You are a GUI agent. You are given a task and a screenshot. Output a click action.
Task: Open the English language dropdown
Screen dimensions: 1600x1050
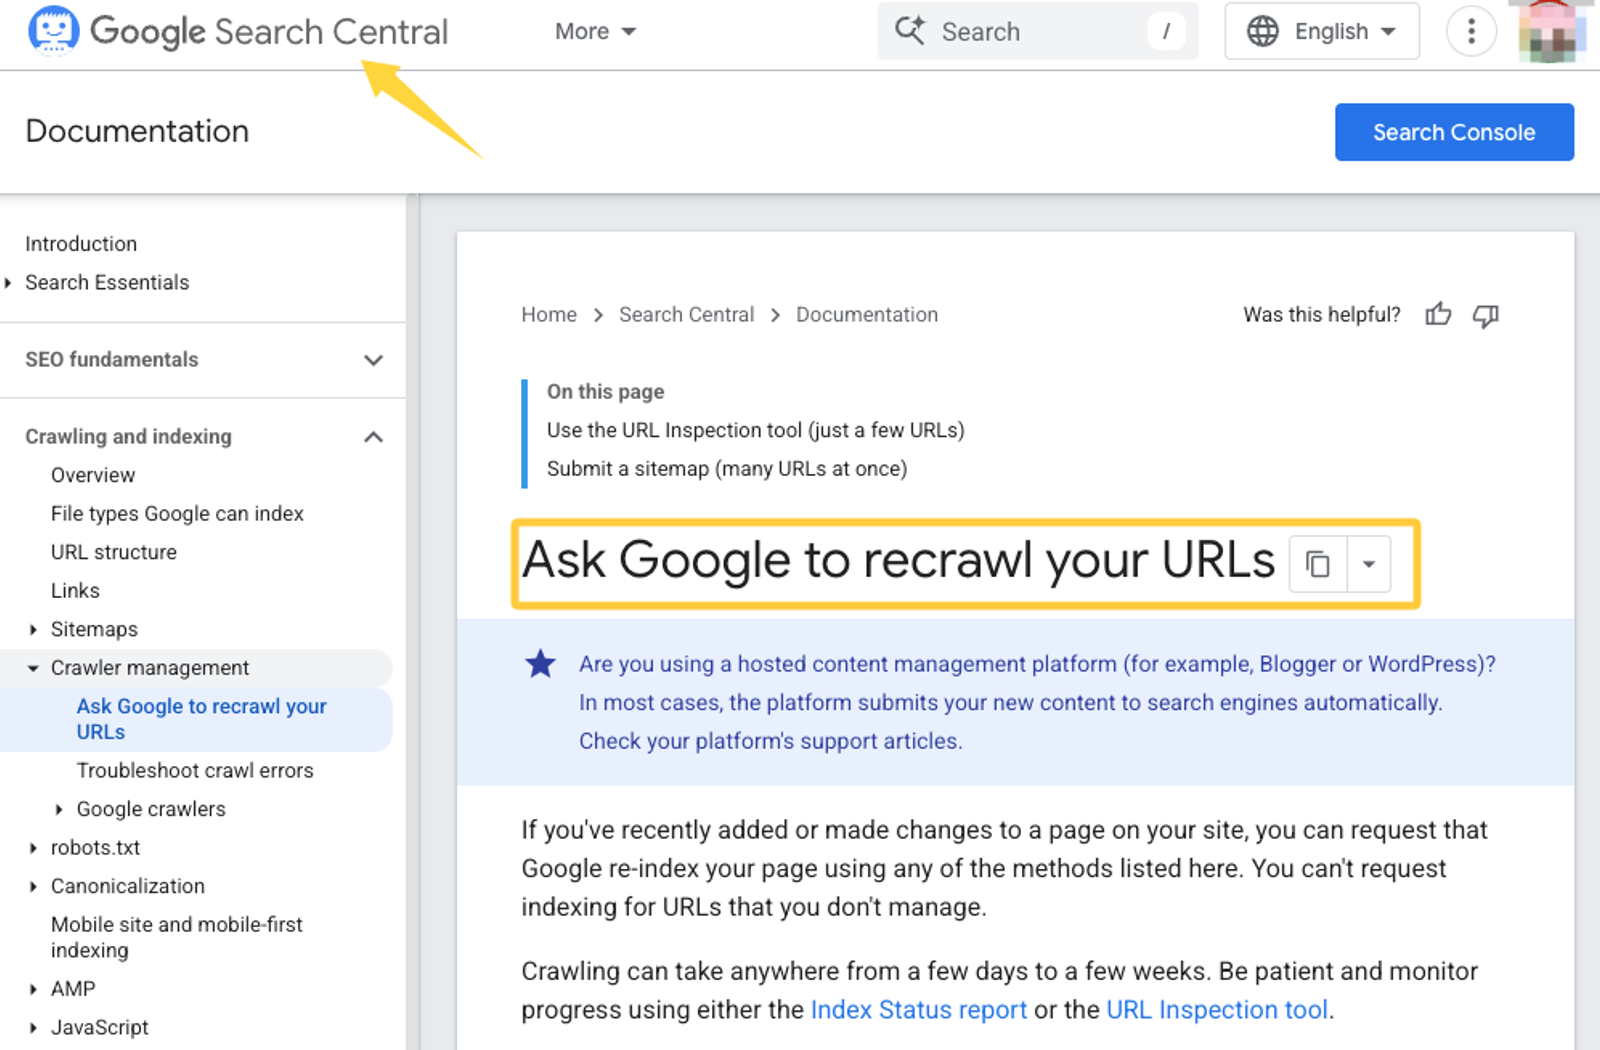1322,31
